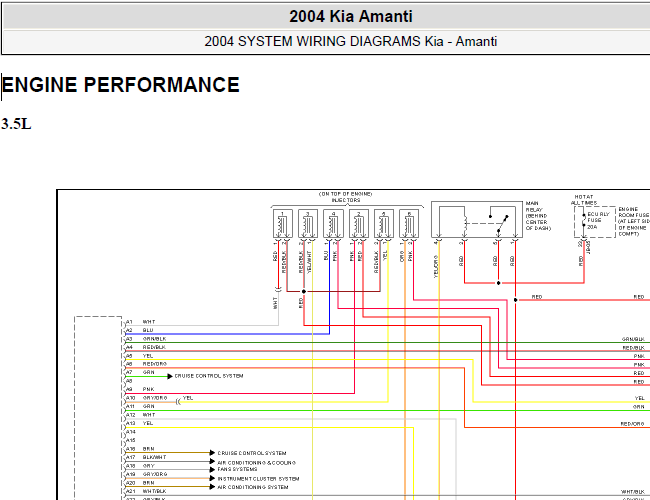This screenshot has width=650, height=500.
Task: Click the "ECU RLY FUSE 20A" label
Action: pyautogui.click(x=598, y=221)
